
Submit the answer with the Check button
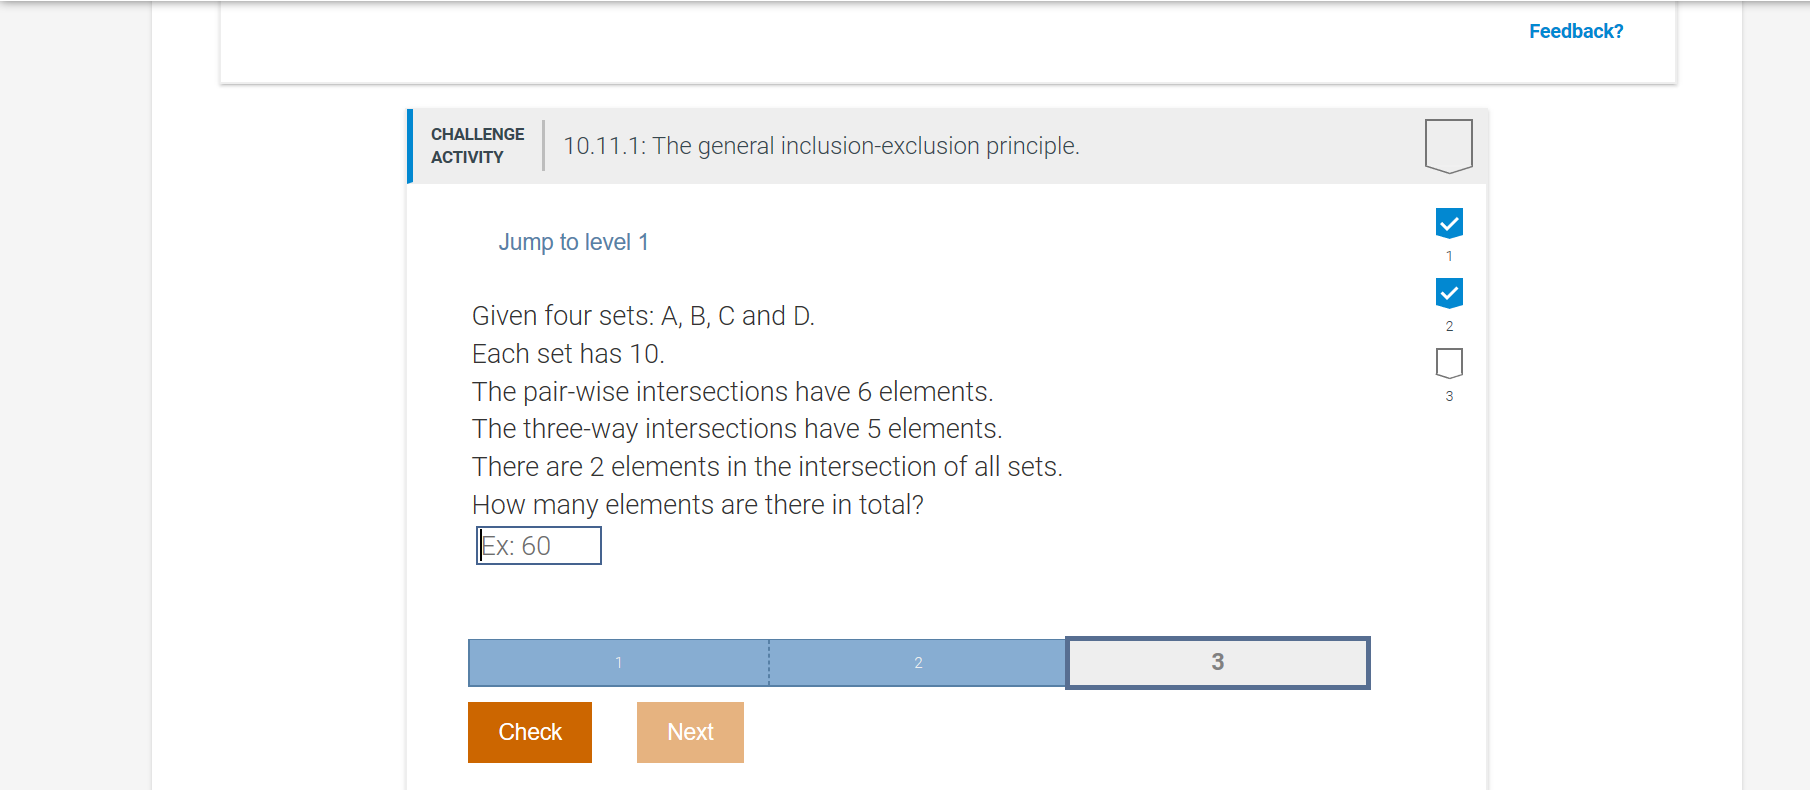[x=530, y=732]
